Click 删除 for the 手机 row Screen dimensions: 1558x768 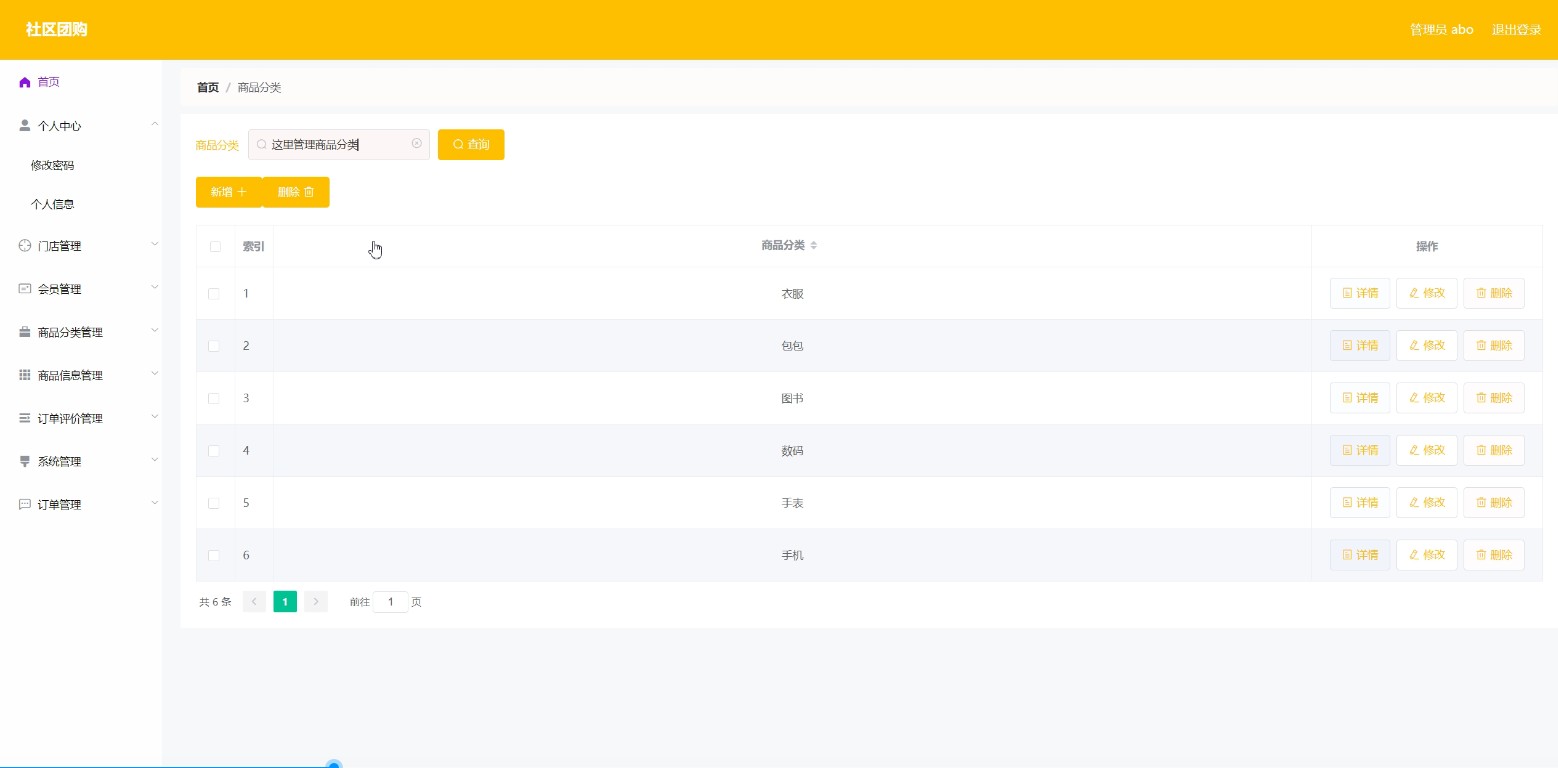[x=1494, y=554]
